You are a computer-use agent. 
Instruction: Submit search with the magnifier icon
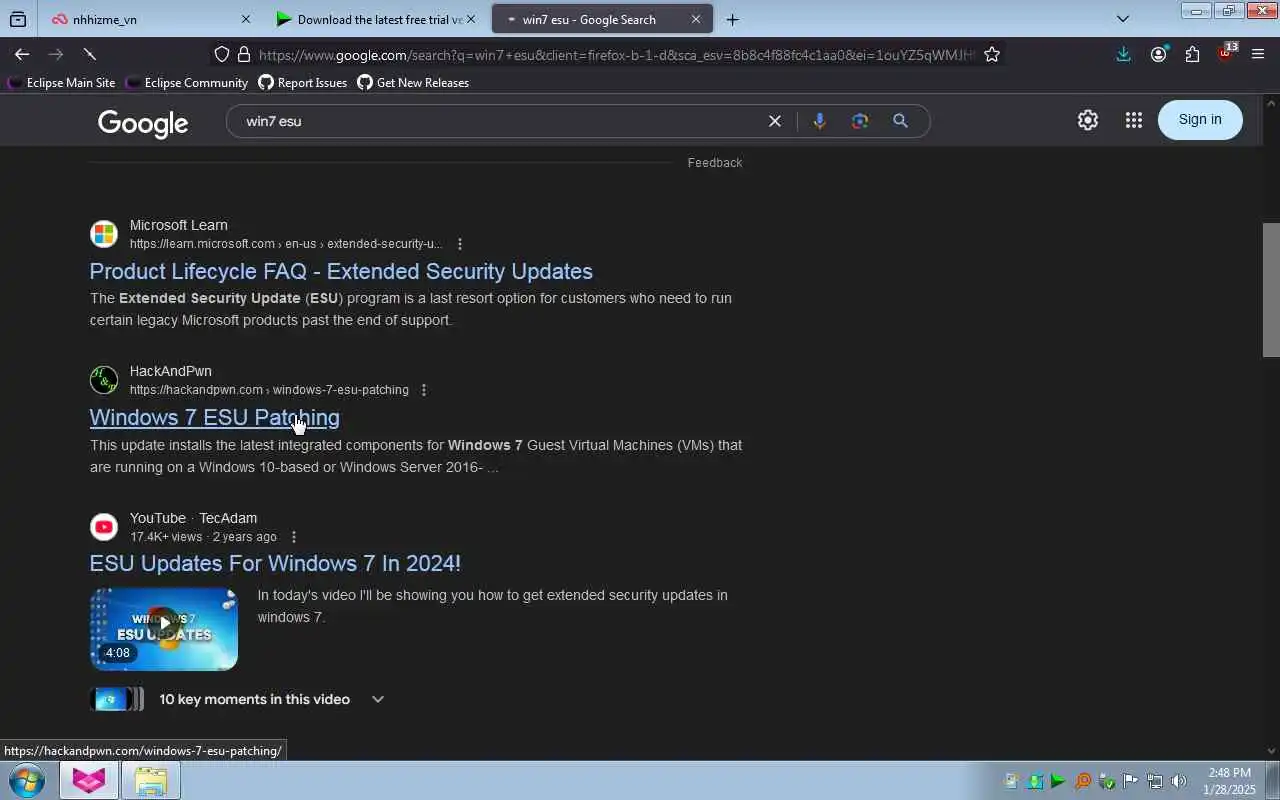coord(900,121)
